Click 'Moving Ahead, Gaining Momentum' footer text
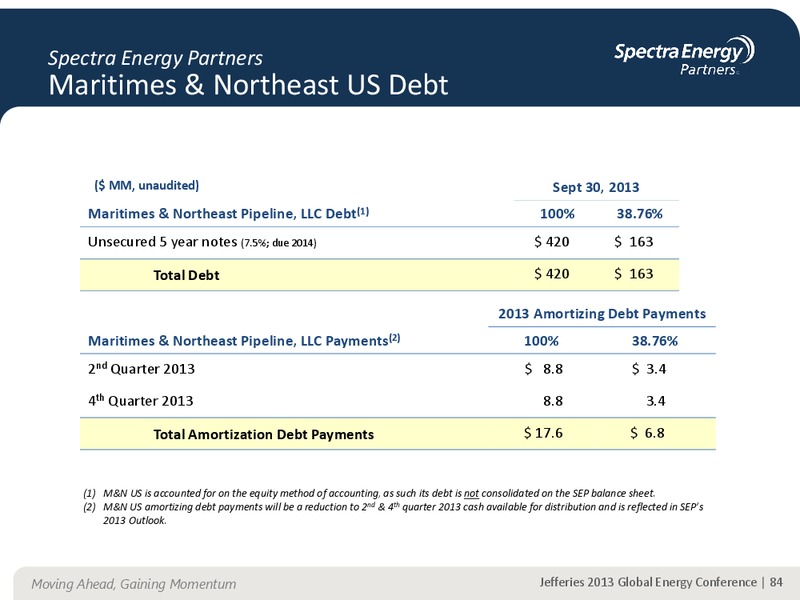The height and width of the screenshot is (600, 800). pyautogui.click(x=134, y=584)
